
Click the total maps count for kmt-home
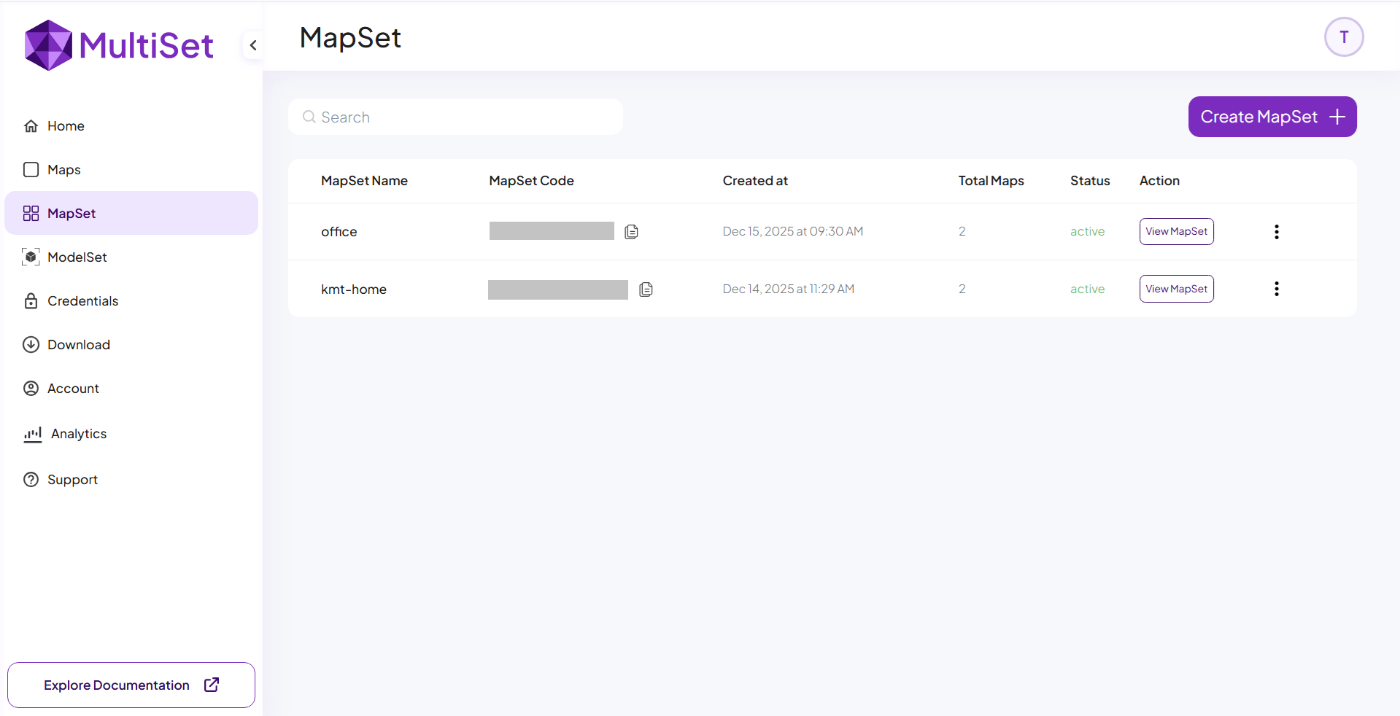point(962,289)
